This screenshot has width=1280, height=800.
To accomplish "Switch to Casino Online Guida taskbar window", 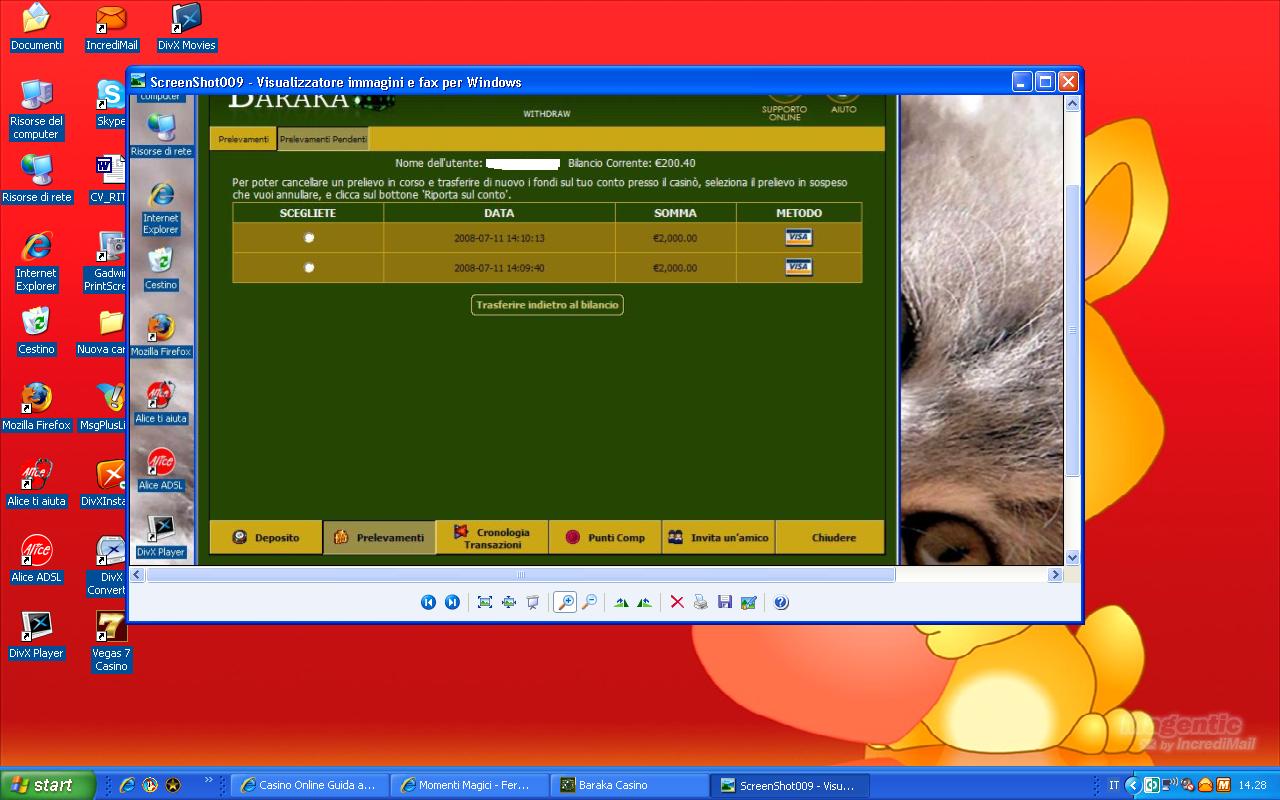I will pyautogui.click(x=310, y=785).
